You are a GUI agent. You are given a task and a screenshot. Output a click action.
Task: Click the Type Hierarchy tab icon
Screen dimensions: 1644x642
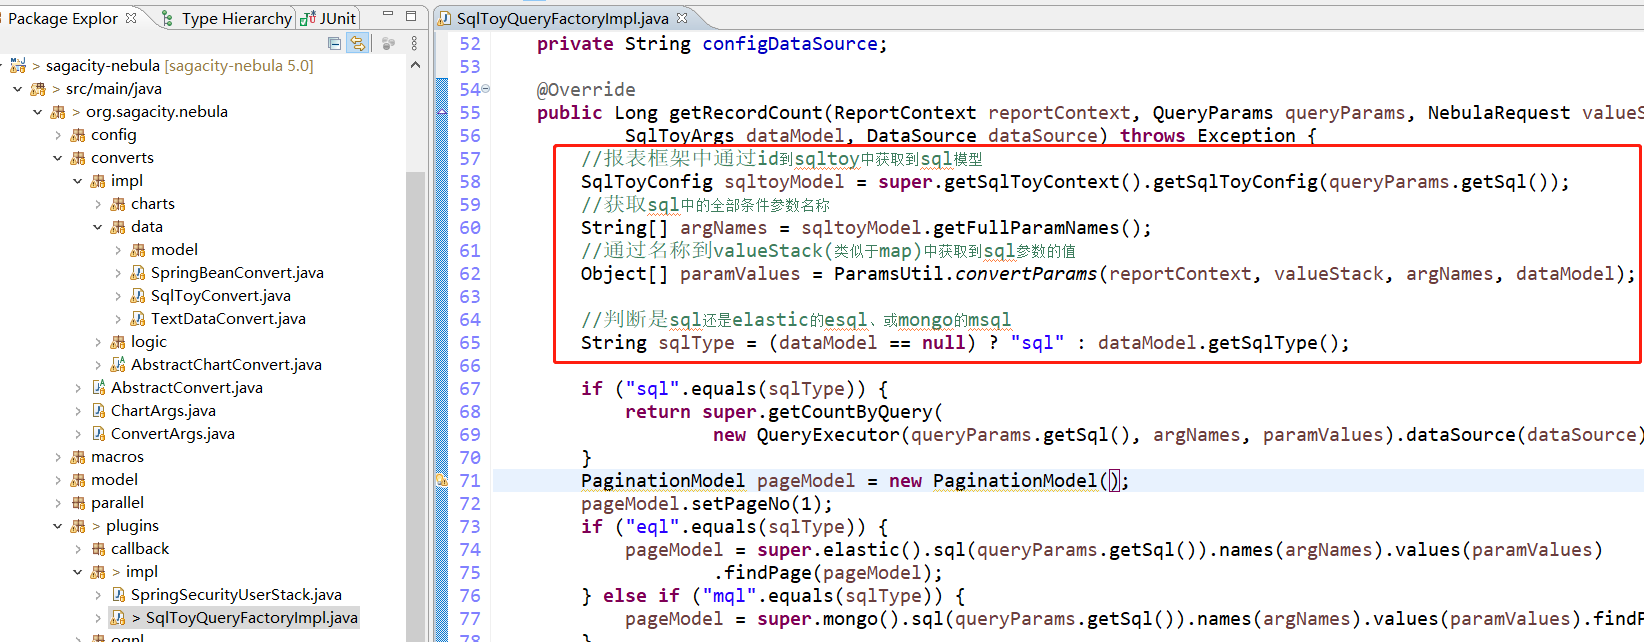point(167,18)
